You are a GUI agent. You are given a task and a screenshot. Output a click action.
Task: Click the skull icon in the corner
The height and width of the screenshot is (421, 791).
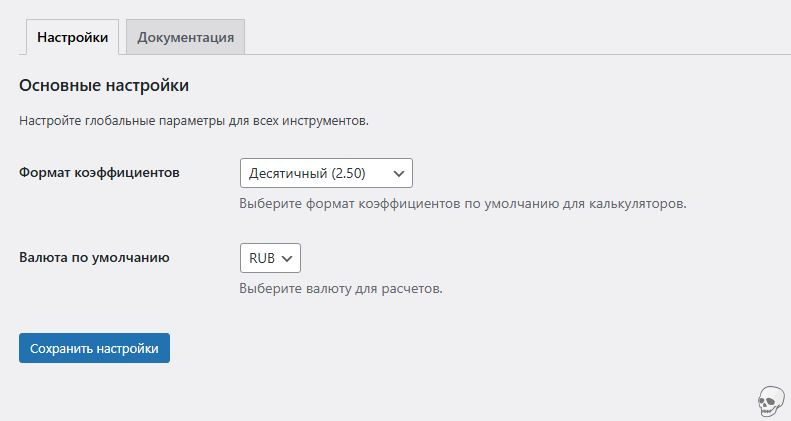click(767, 401)
